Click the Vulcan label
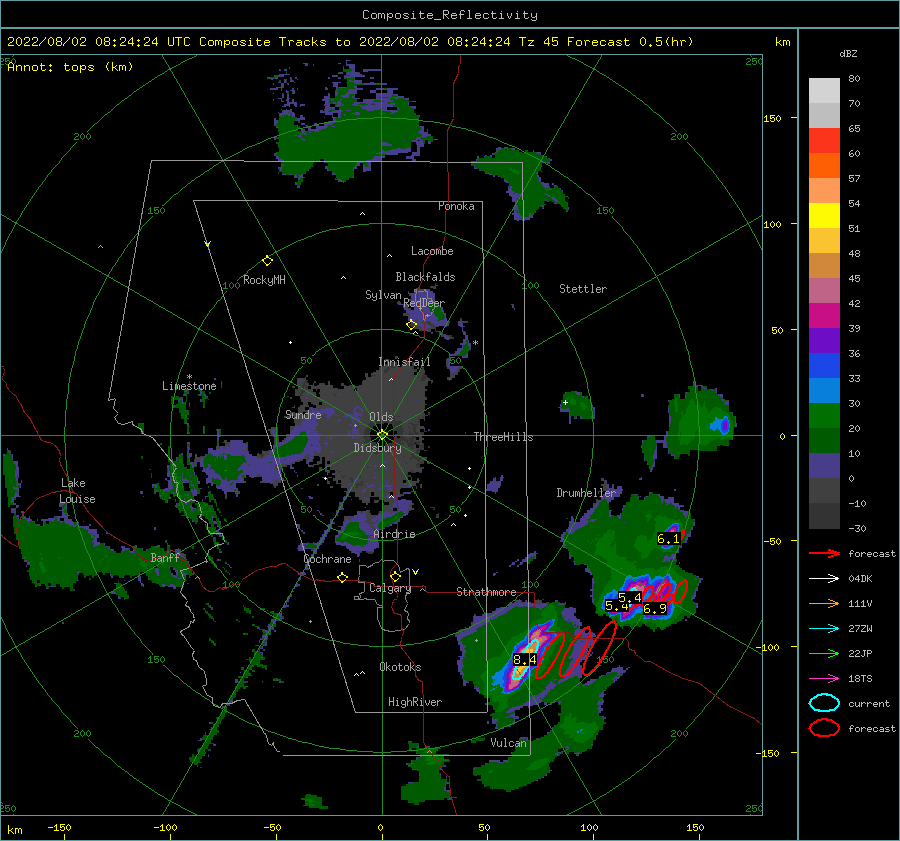The width and height of the screenshot is (900, 841). (x=508, y=743)
